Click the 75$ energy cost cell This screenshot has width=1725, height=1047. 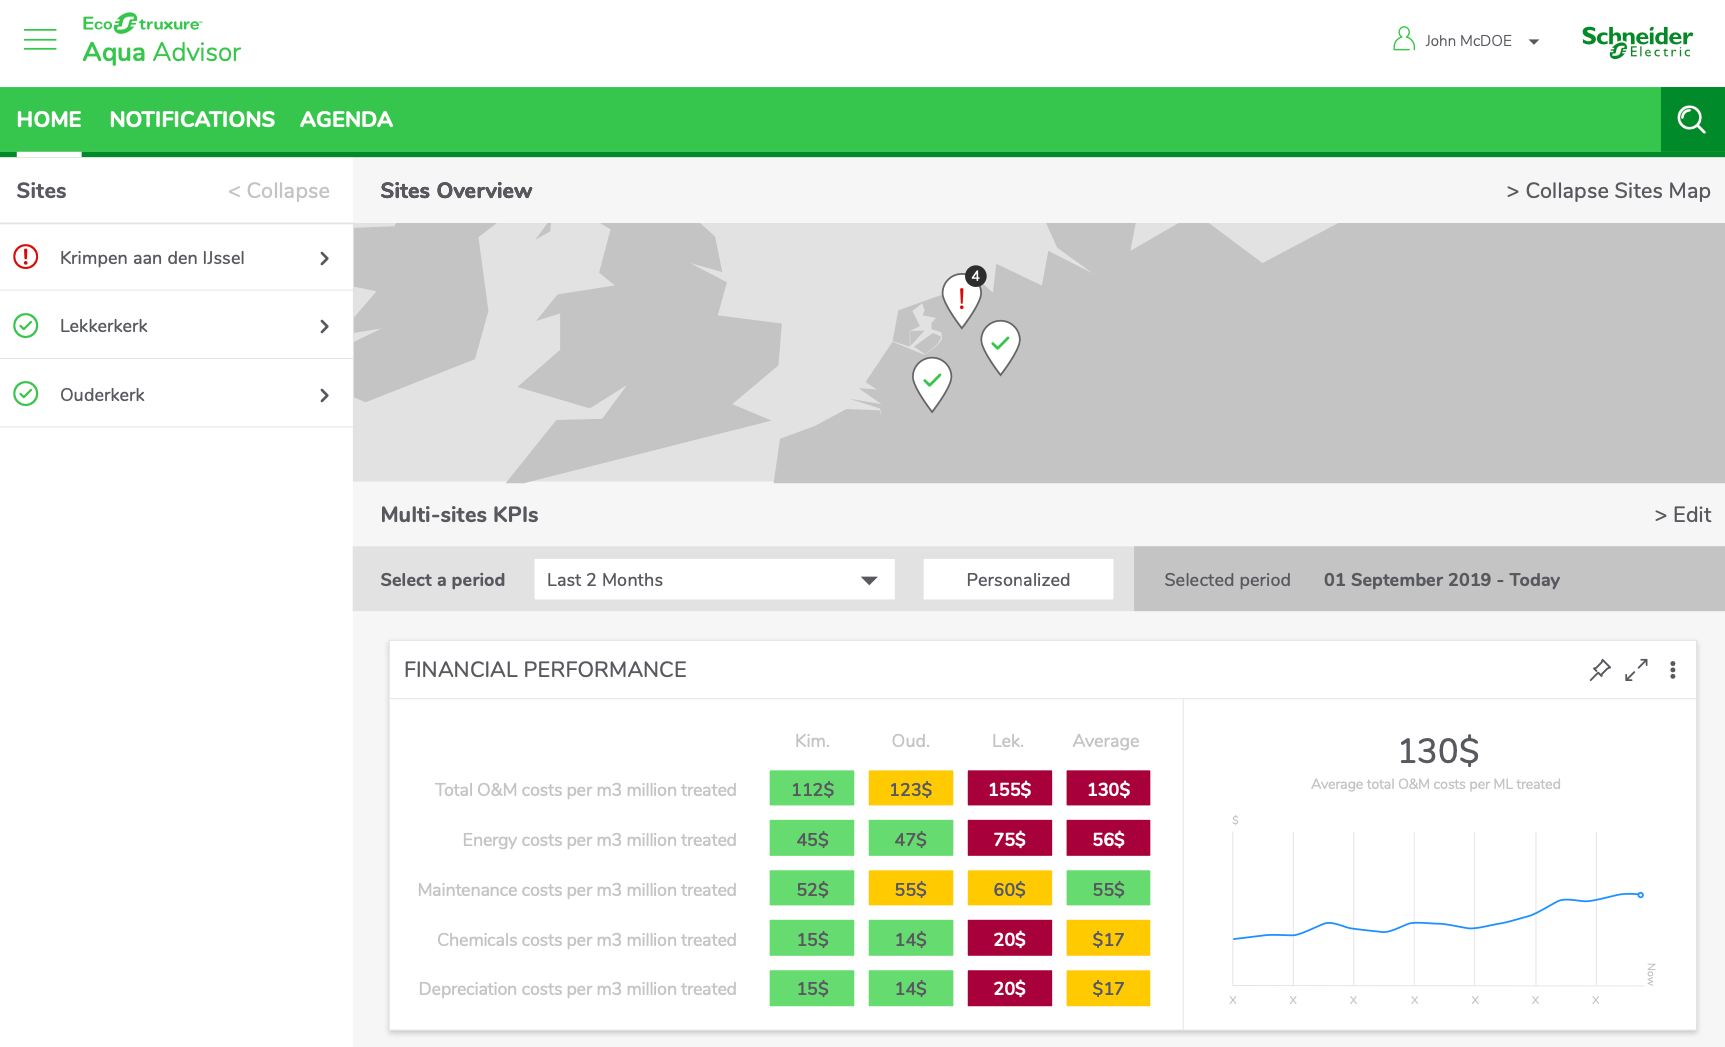tap(1010, 838)
